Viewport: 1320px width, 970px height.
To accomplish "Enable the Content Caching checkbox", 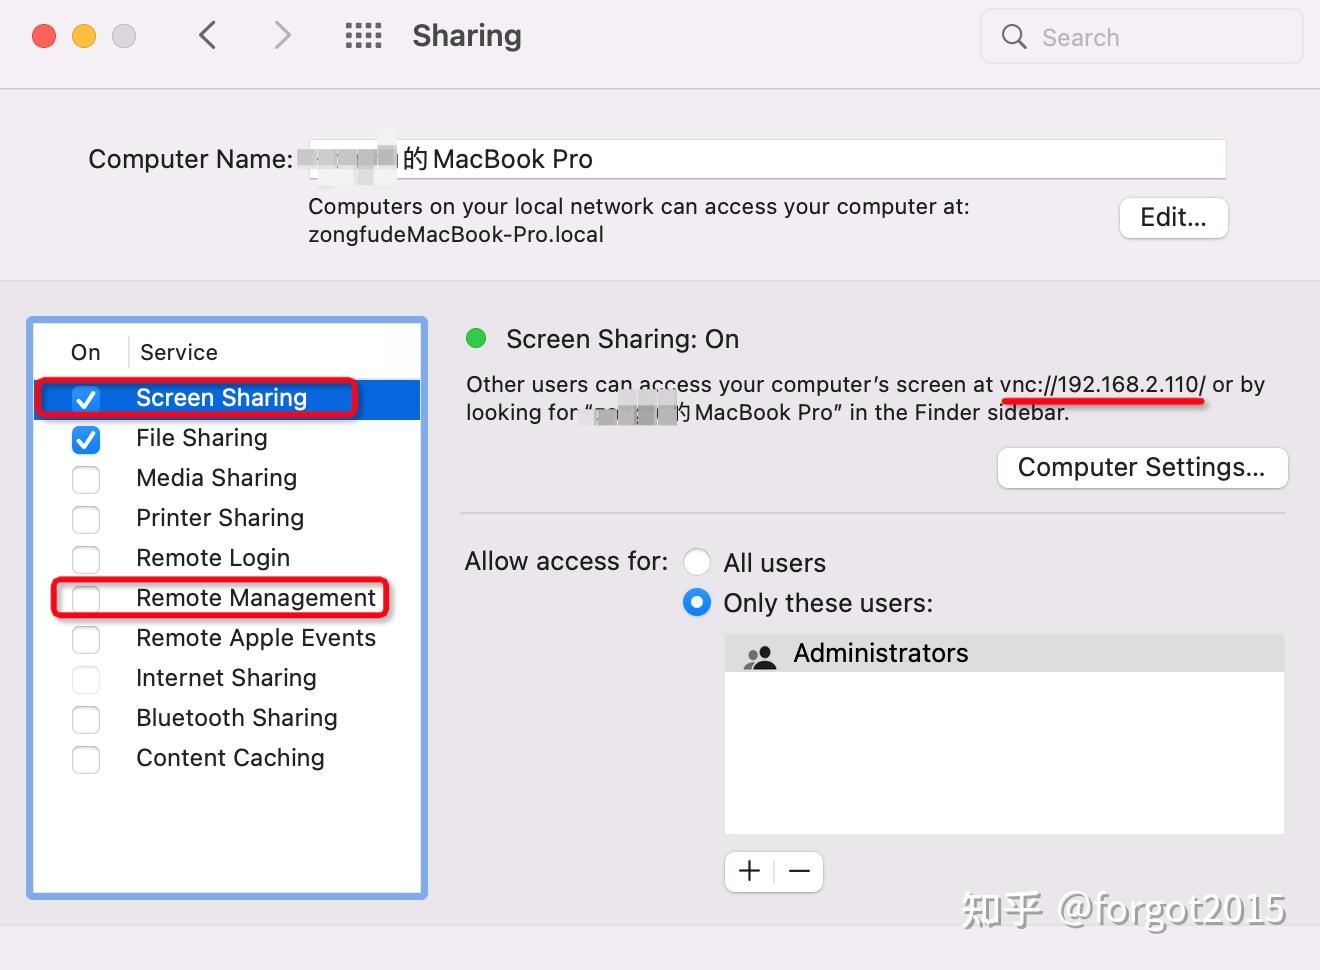I will 86,759.
